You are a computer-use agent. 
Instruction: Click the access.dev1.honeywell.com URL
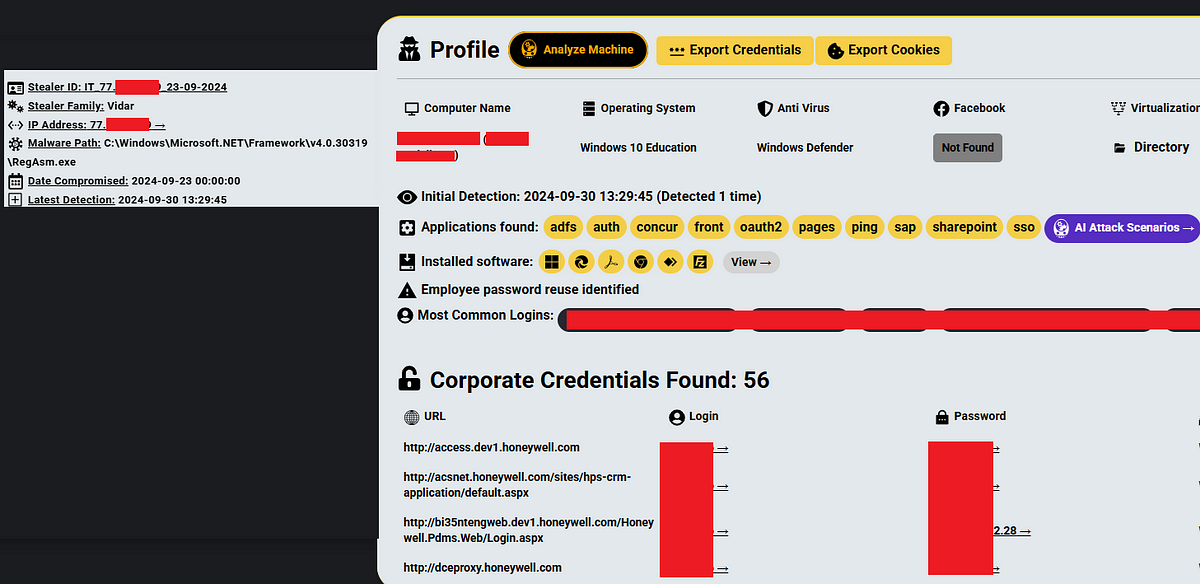491,447
